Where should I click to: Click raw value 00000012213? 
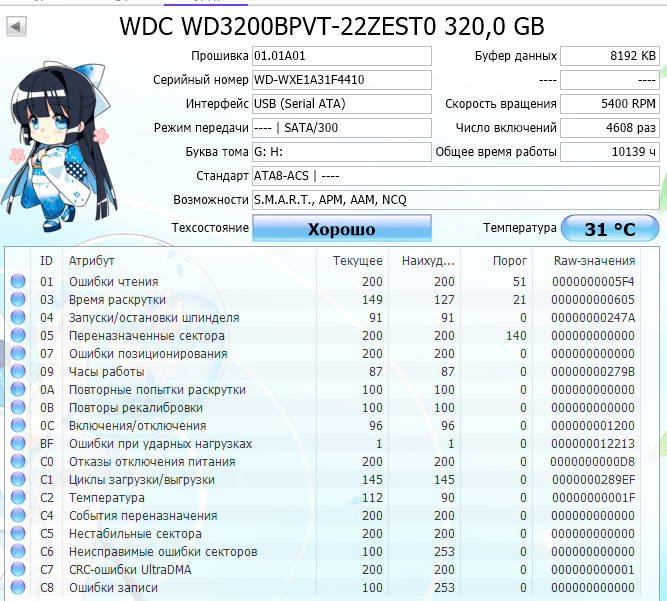(x=593, y=444)
